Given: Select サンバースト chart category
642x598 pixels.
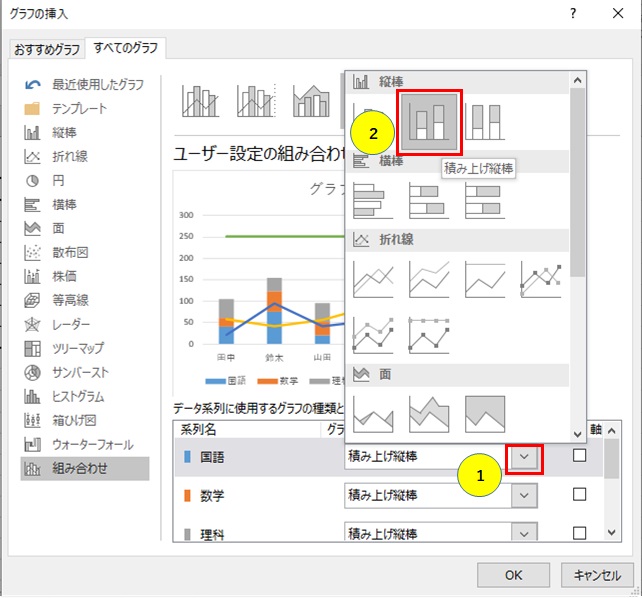Looking at the screenshot, I should 85,372.
